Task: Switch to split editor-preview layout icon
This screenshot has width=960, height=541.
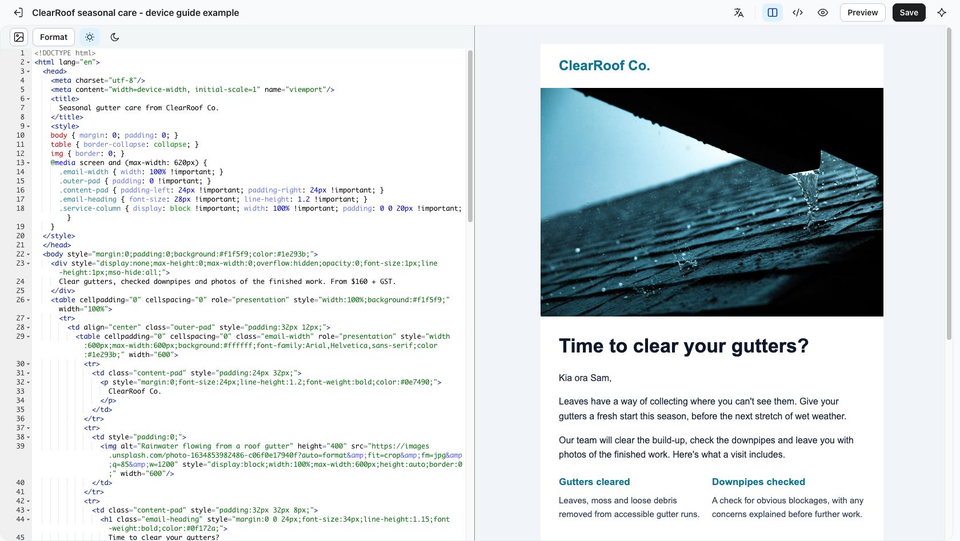Action: click(x=773, y=12)
